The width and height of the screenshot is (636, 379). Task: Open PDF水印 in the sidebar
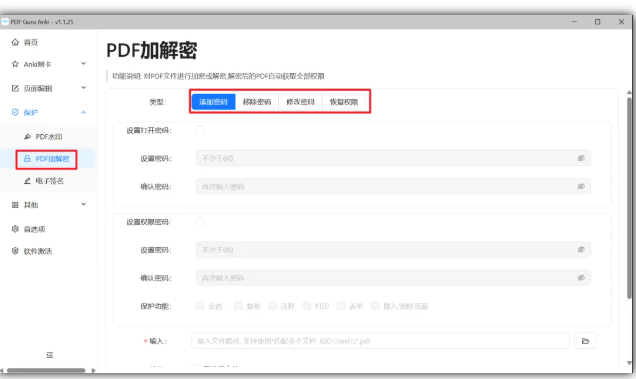tap(48, 137)
